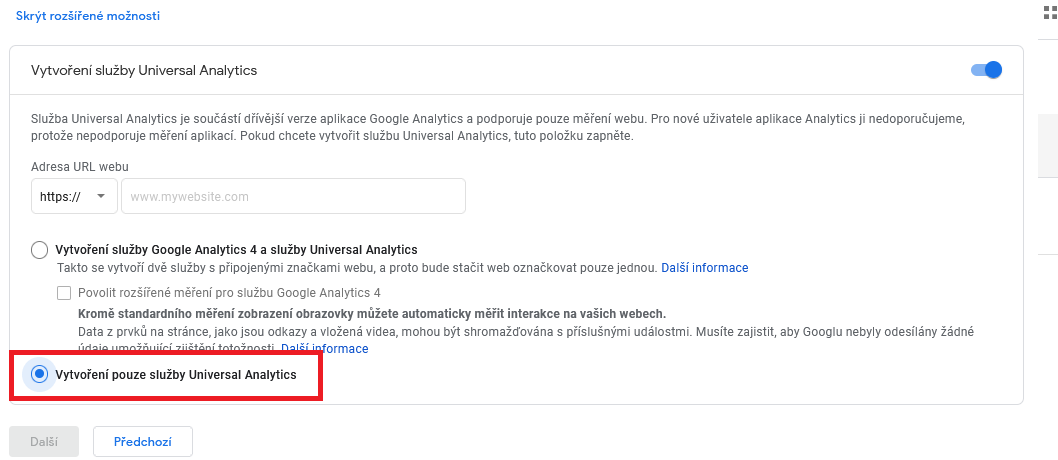1058x460 pixels.
Task: Enable Povolit rozšířené měření checkbox
Action: (x=64, y=293)
